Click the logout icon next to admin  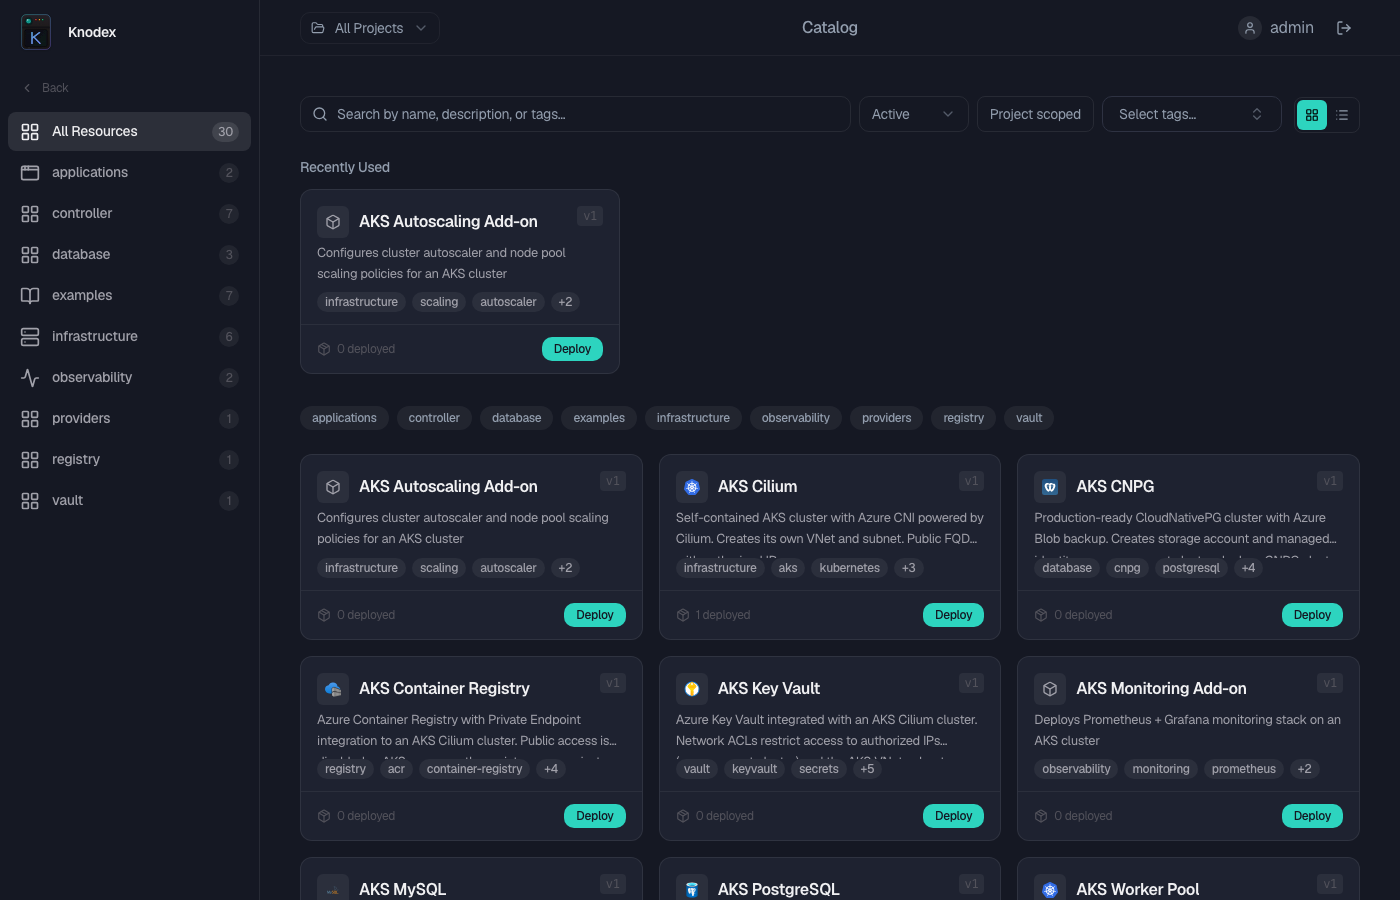pyautogui.click(x=1344, y=28)
